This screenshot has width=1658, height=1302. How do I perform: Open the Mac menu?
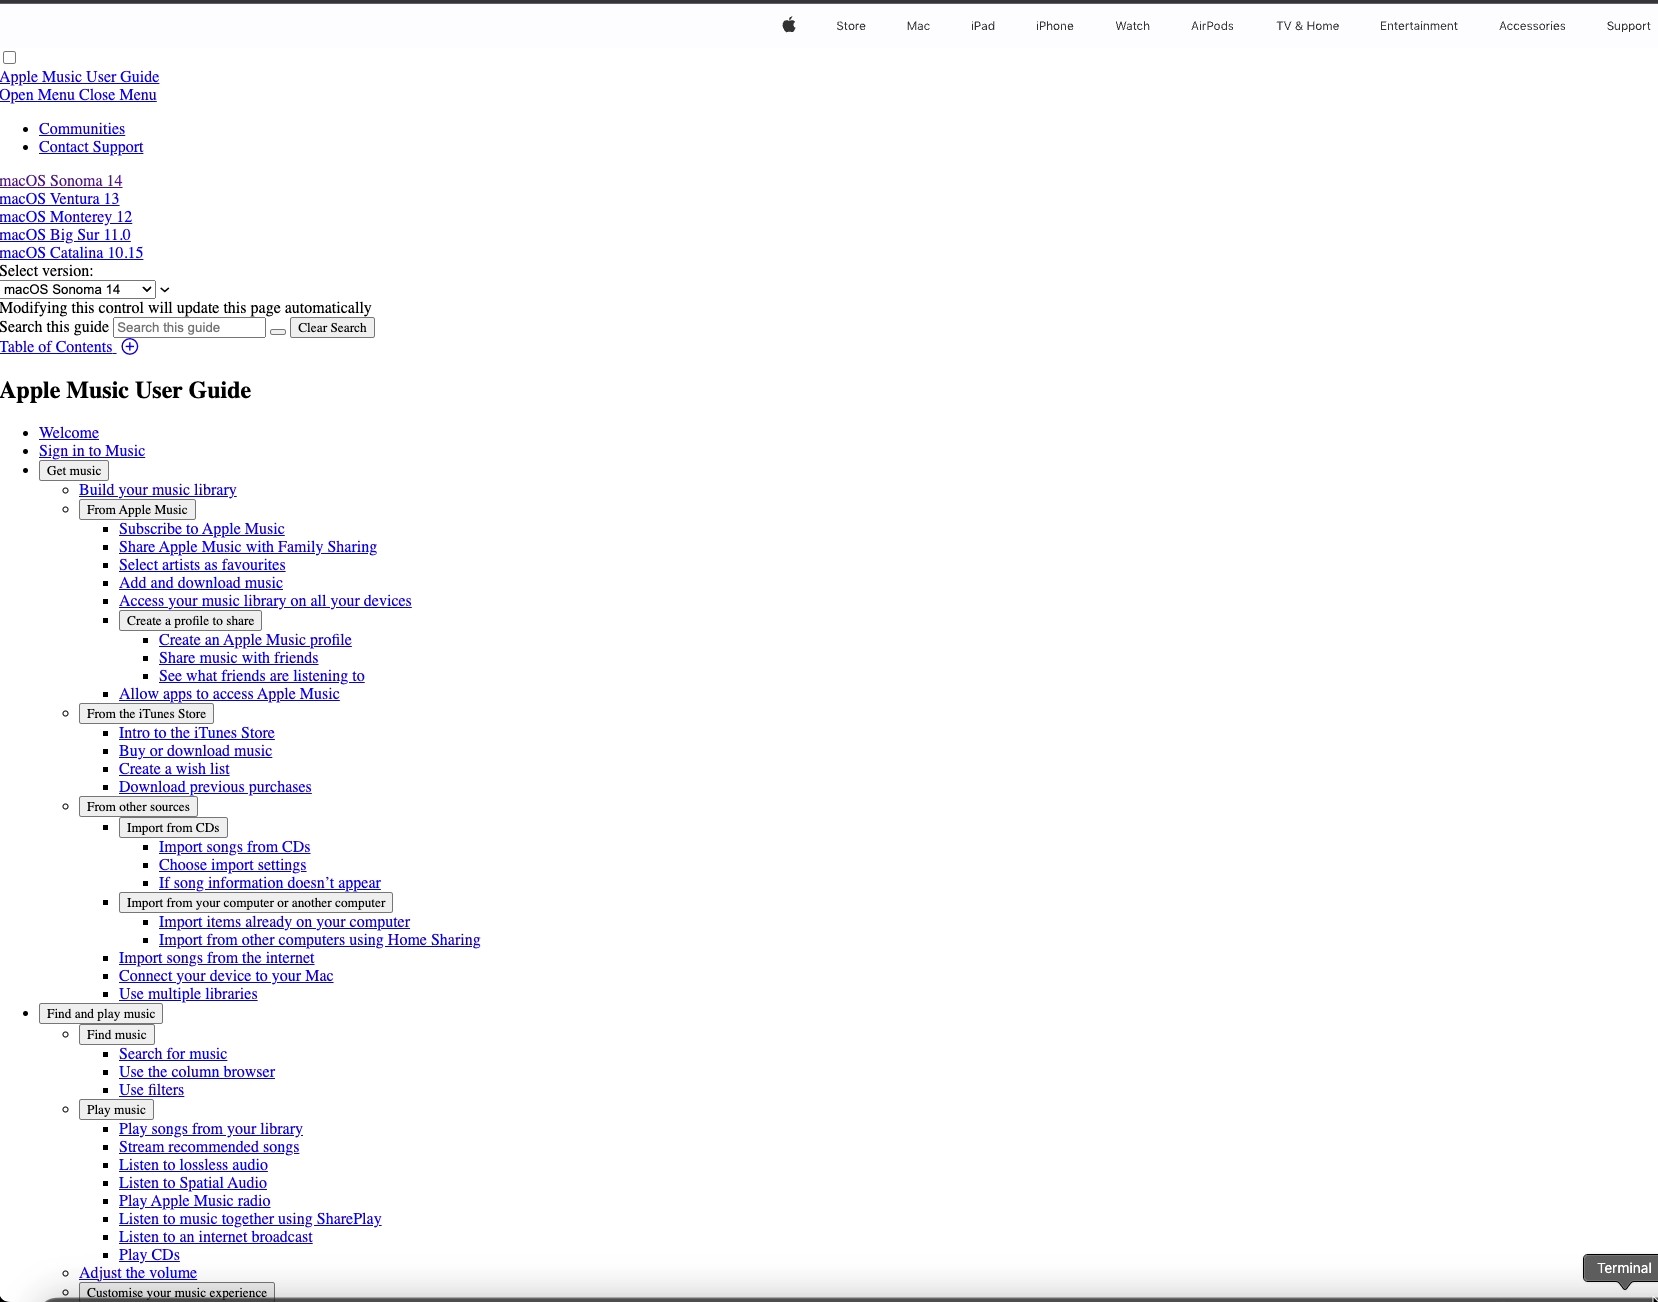coord(918,26)
